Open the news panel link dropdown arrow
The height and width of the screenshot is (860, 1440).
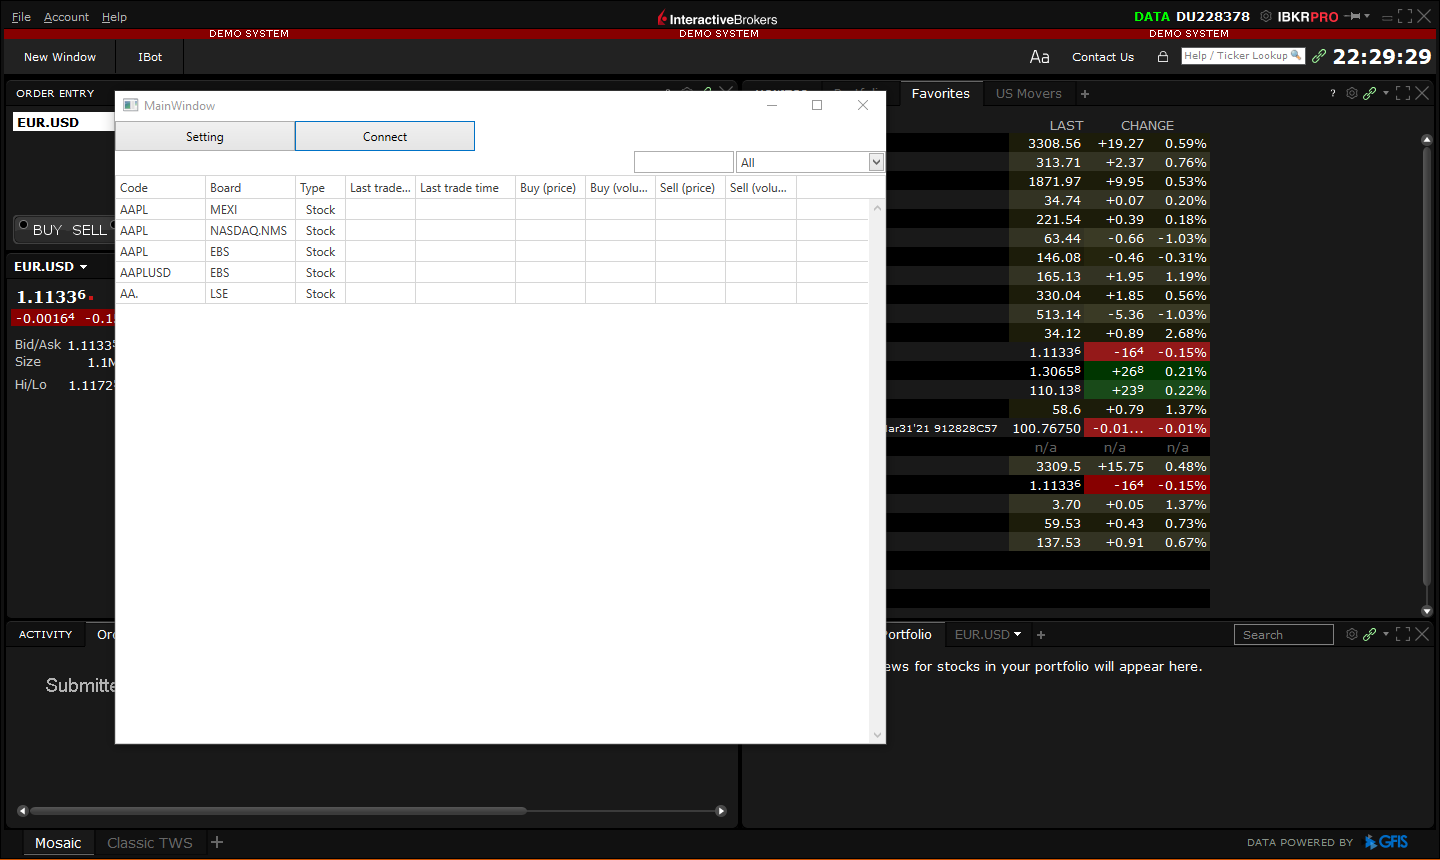[x=1386, y=634]
